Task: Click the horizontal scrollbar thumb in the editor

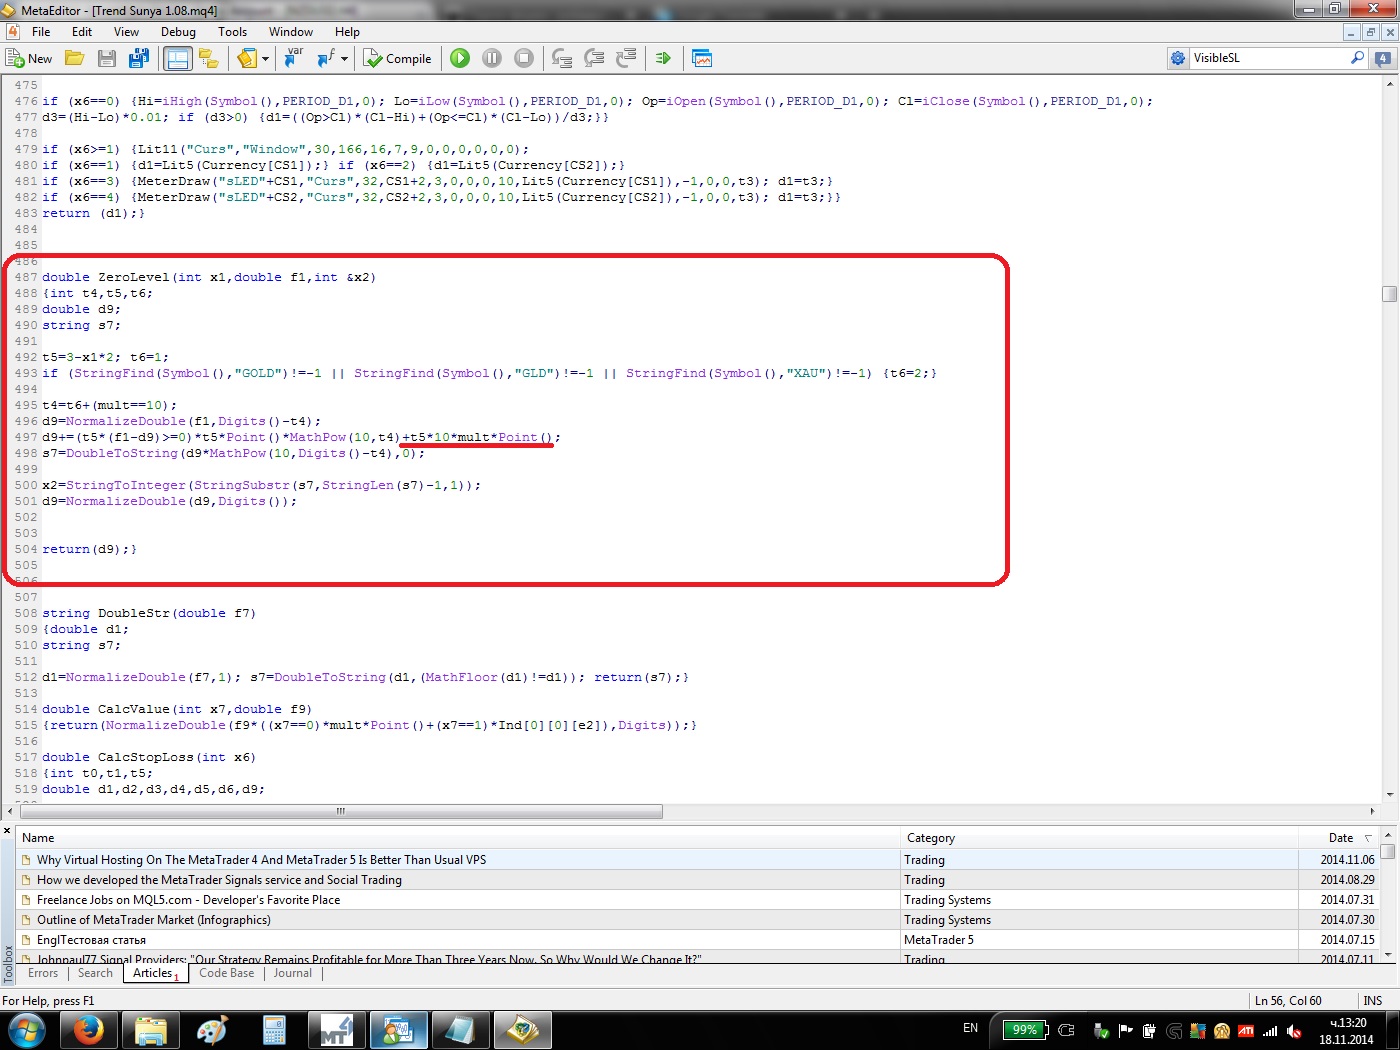Action: pos(340,811)
